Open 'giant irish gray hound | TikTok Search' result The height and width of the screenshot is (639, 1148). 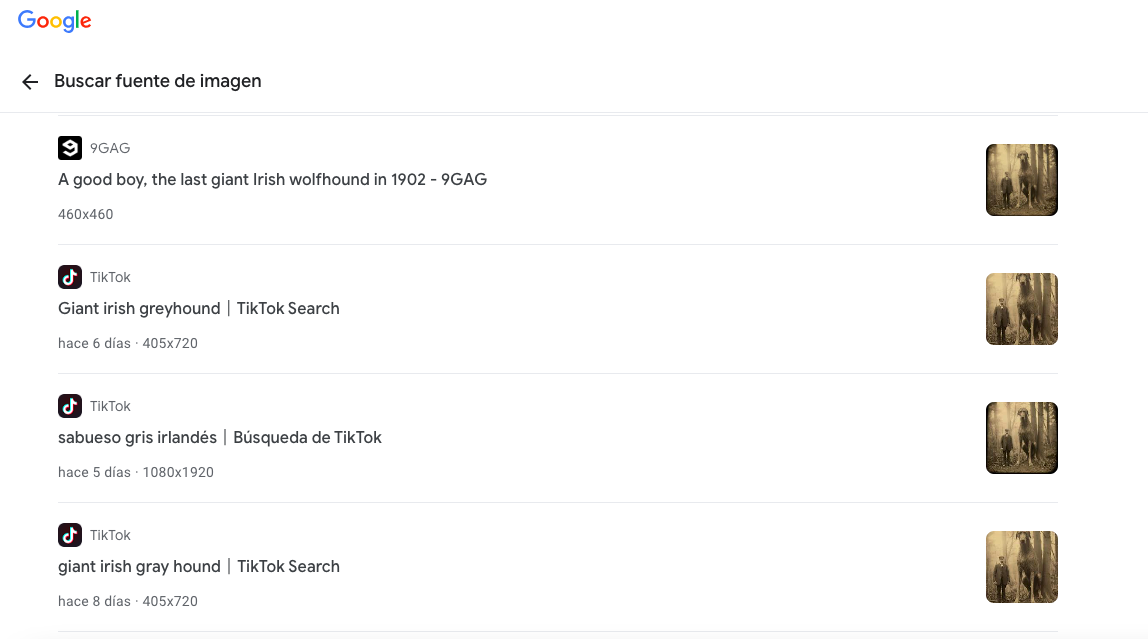click(199, 567)
